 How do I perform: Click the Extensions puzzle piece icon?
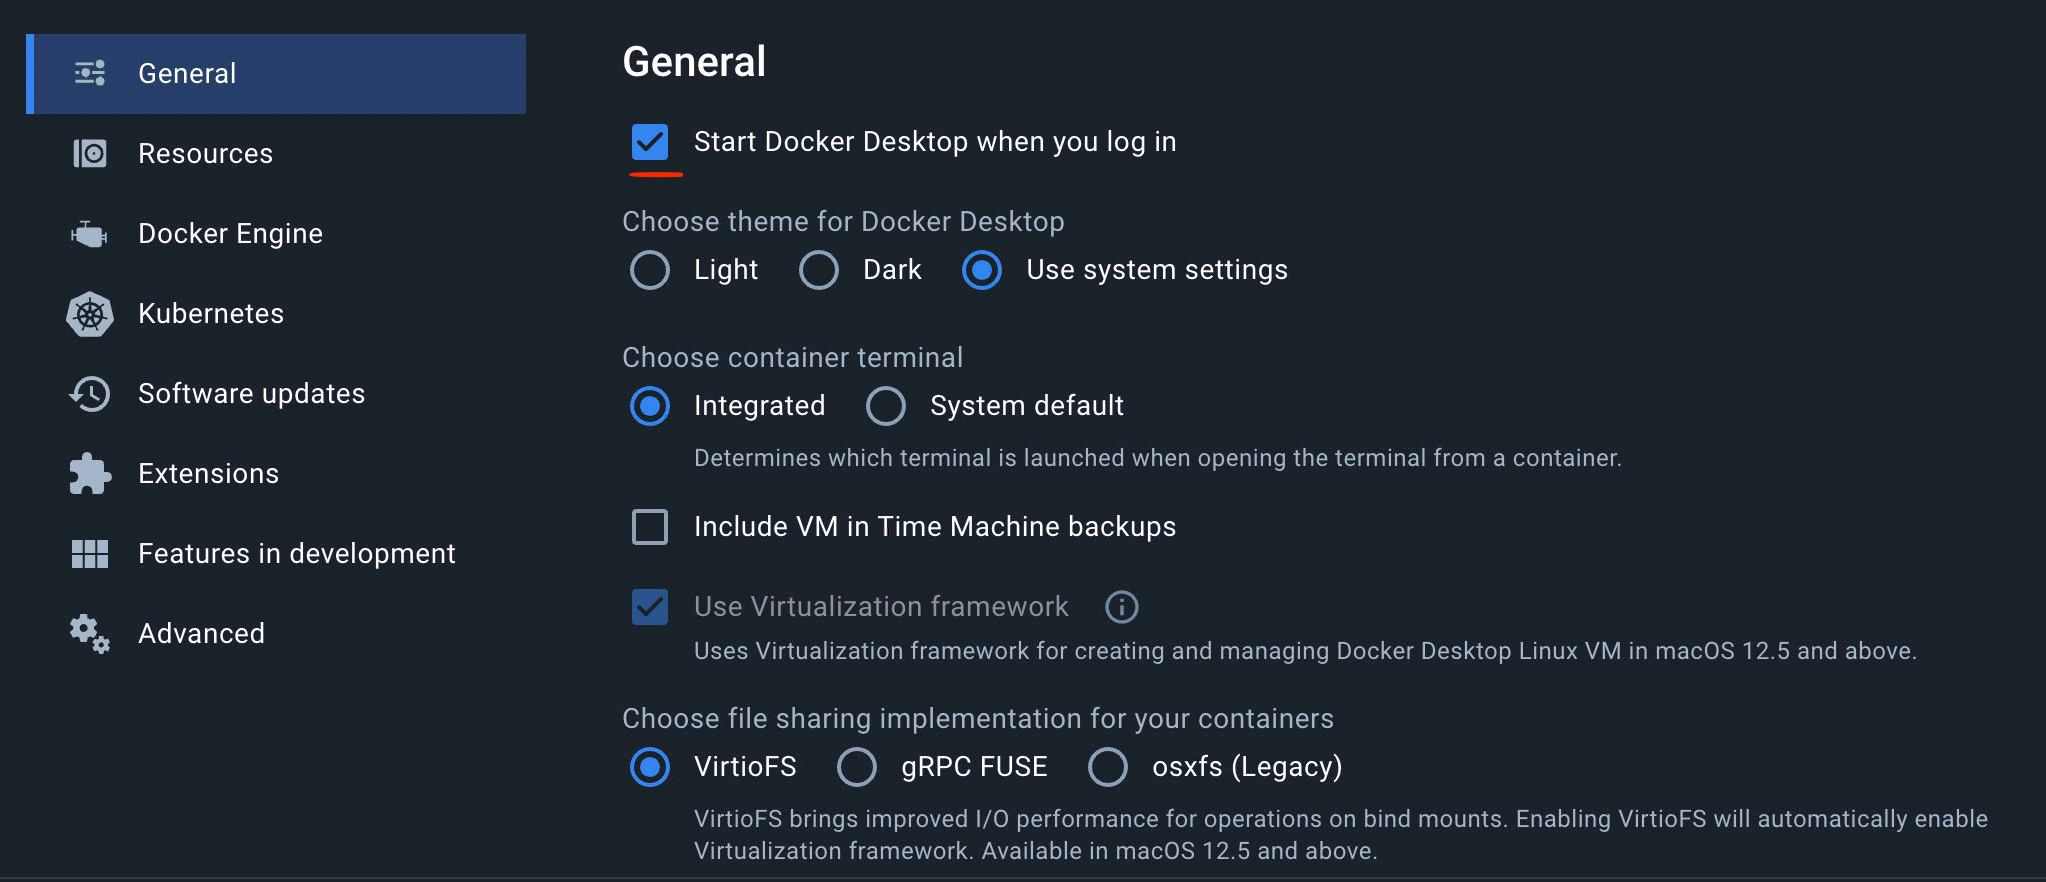[x=90, y=474]
